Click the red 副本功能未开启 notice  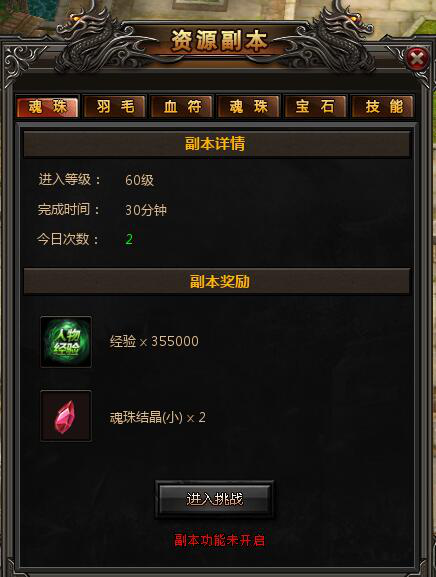click(219, 540)
